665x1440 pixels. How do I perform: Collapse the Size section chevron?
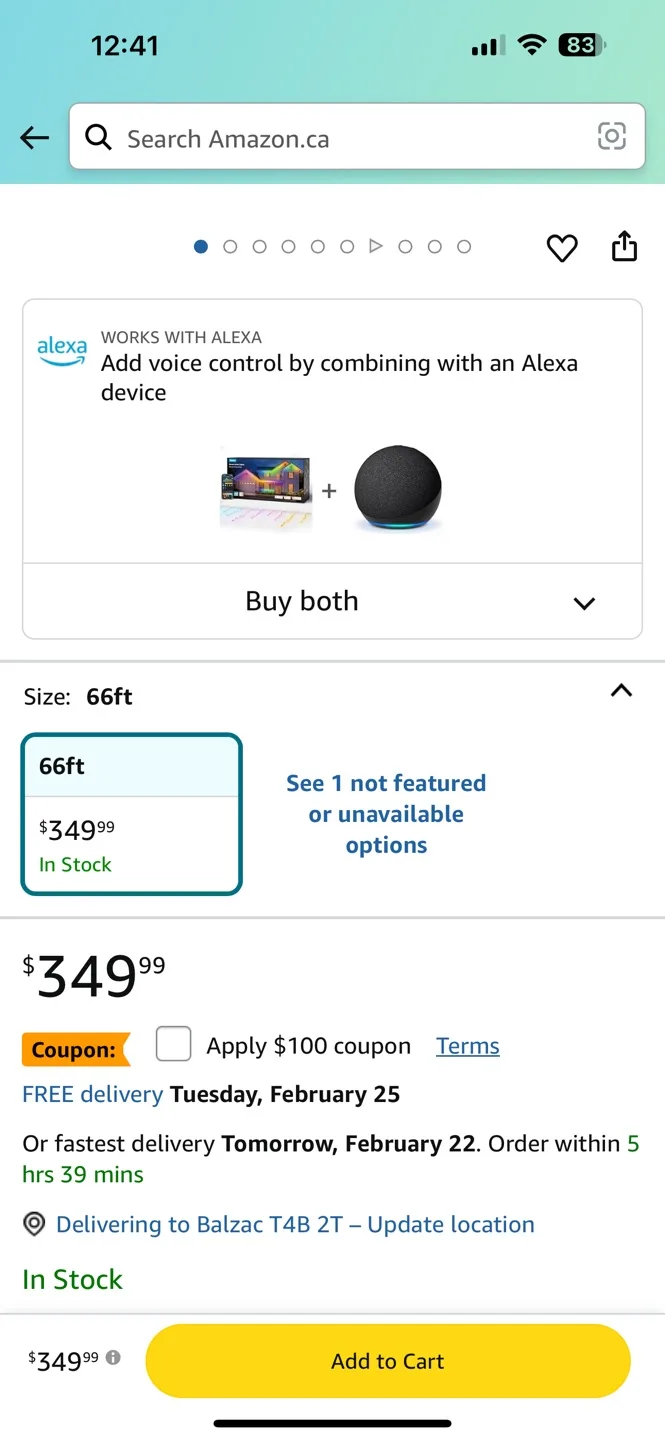(621, 691)
